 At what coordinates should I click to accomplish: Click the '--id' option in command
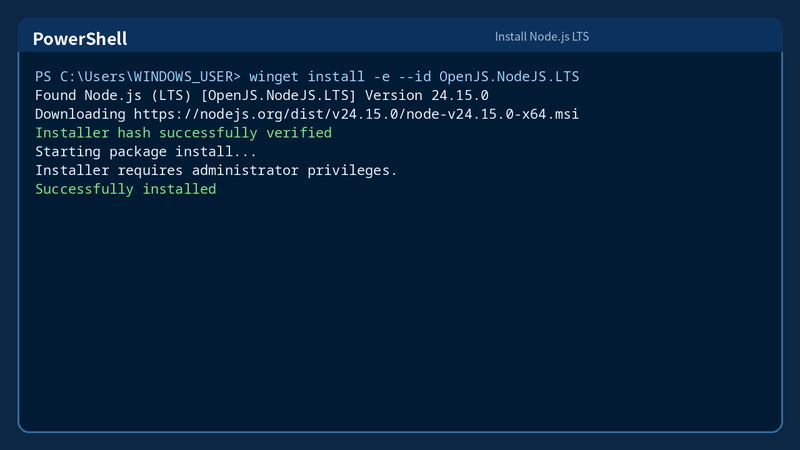click(x=414, y=77)
